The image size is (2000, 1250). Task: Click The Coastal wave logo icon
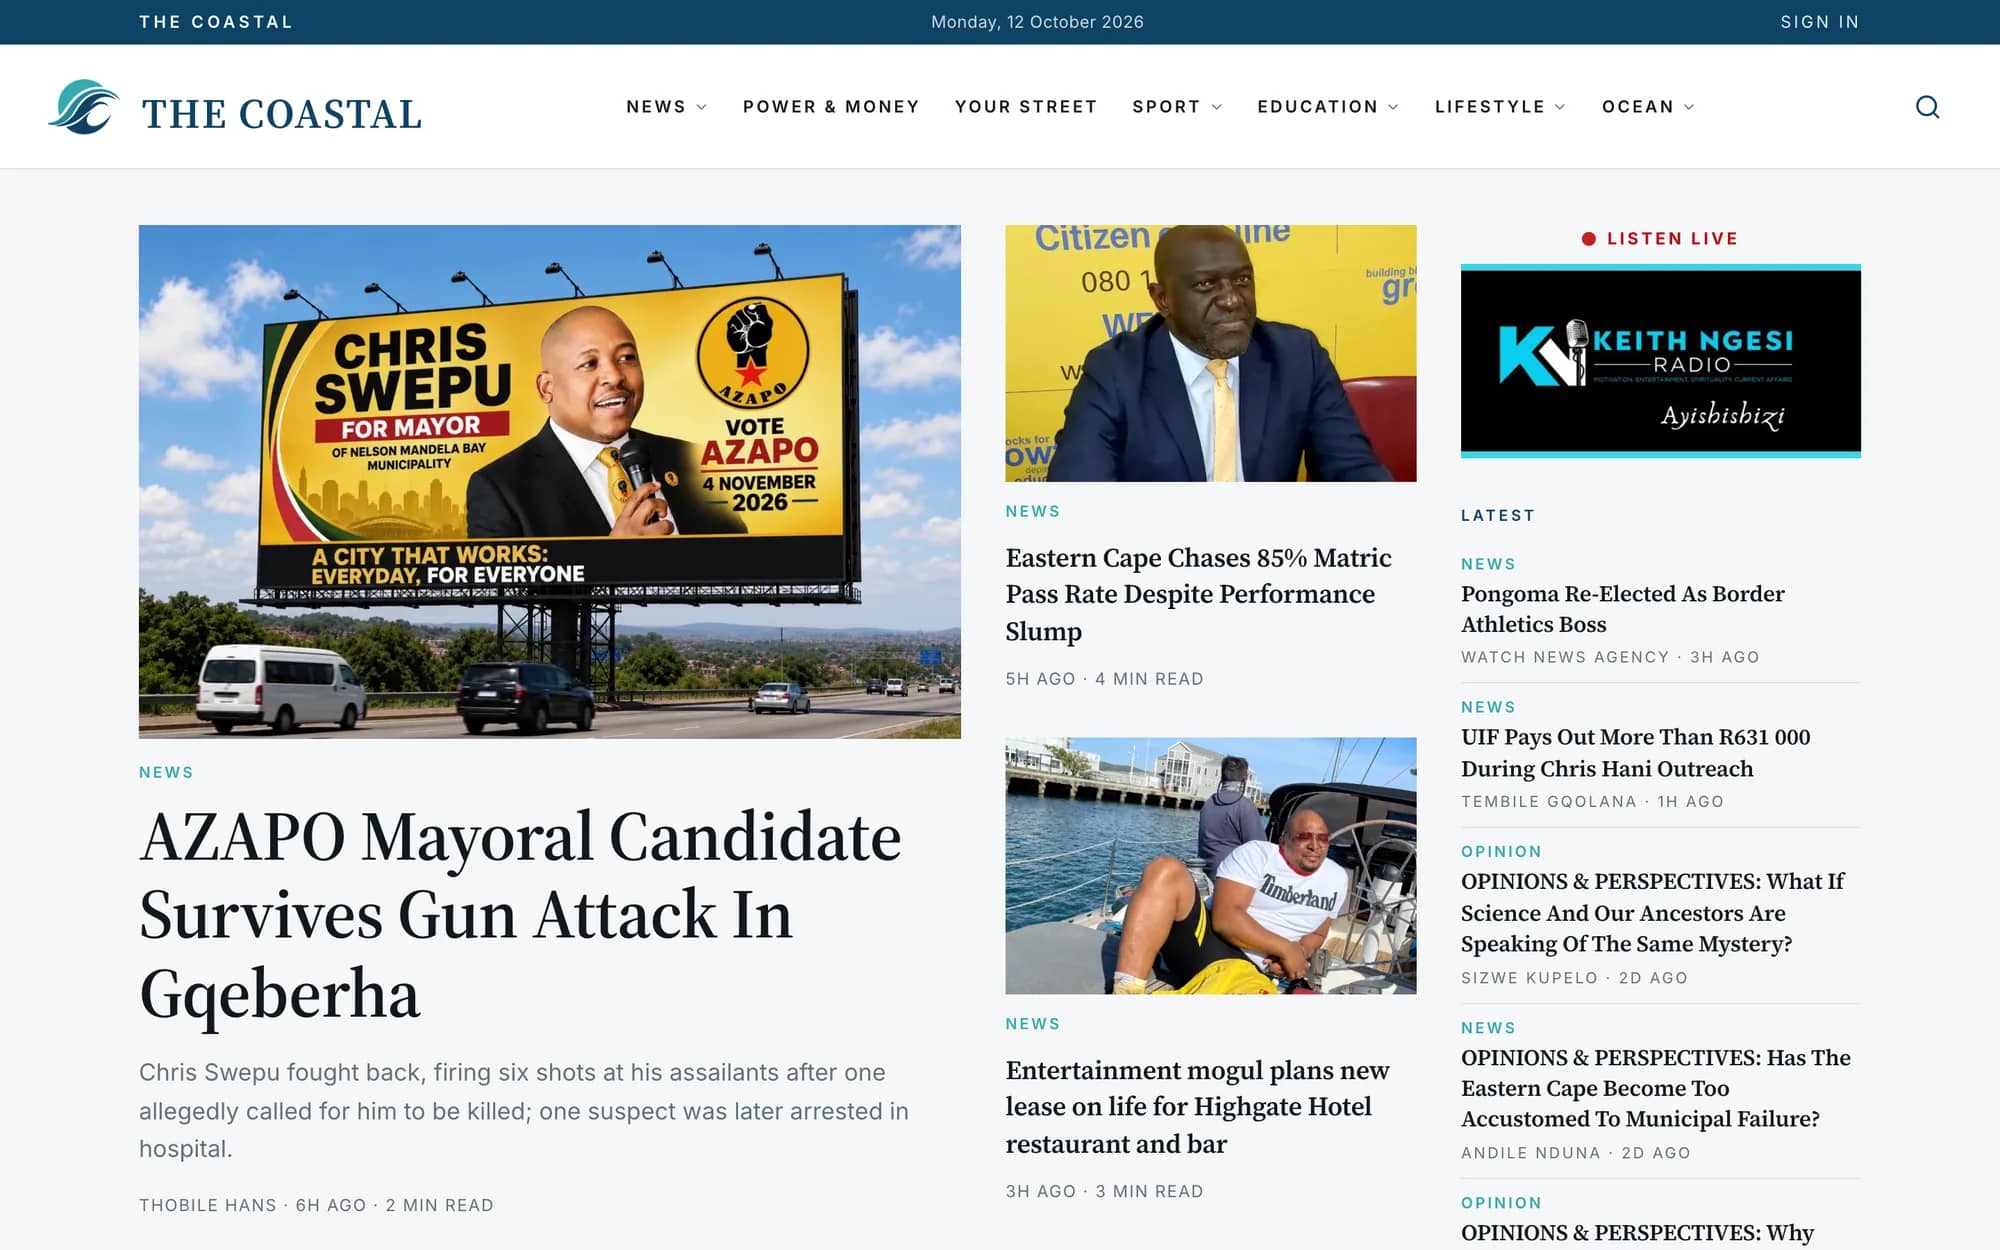[84, 107]
